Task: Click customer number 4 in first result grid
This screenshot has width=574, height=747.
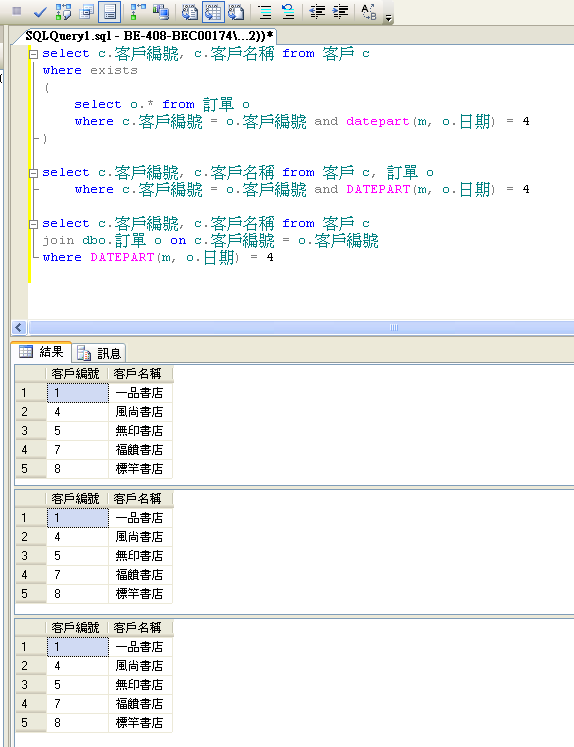Action: click(78, 412)
